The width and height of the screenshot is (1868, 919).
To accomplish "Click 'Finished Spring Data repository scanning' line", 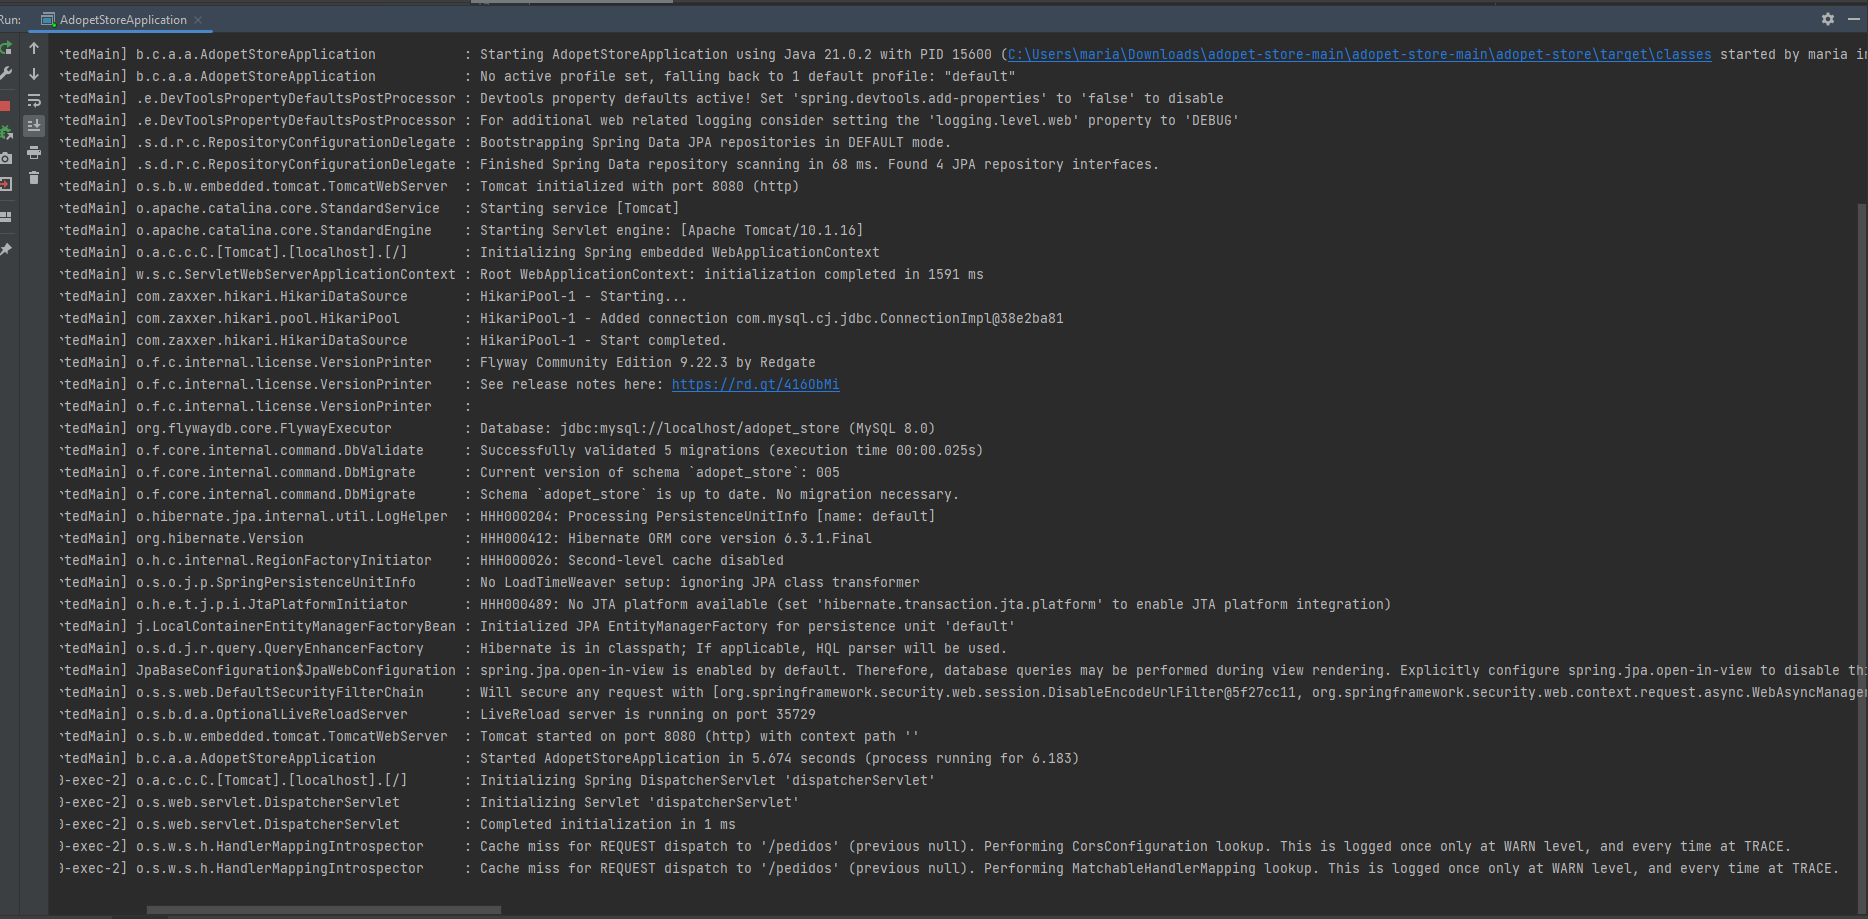I will tap(819, 165).
